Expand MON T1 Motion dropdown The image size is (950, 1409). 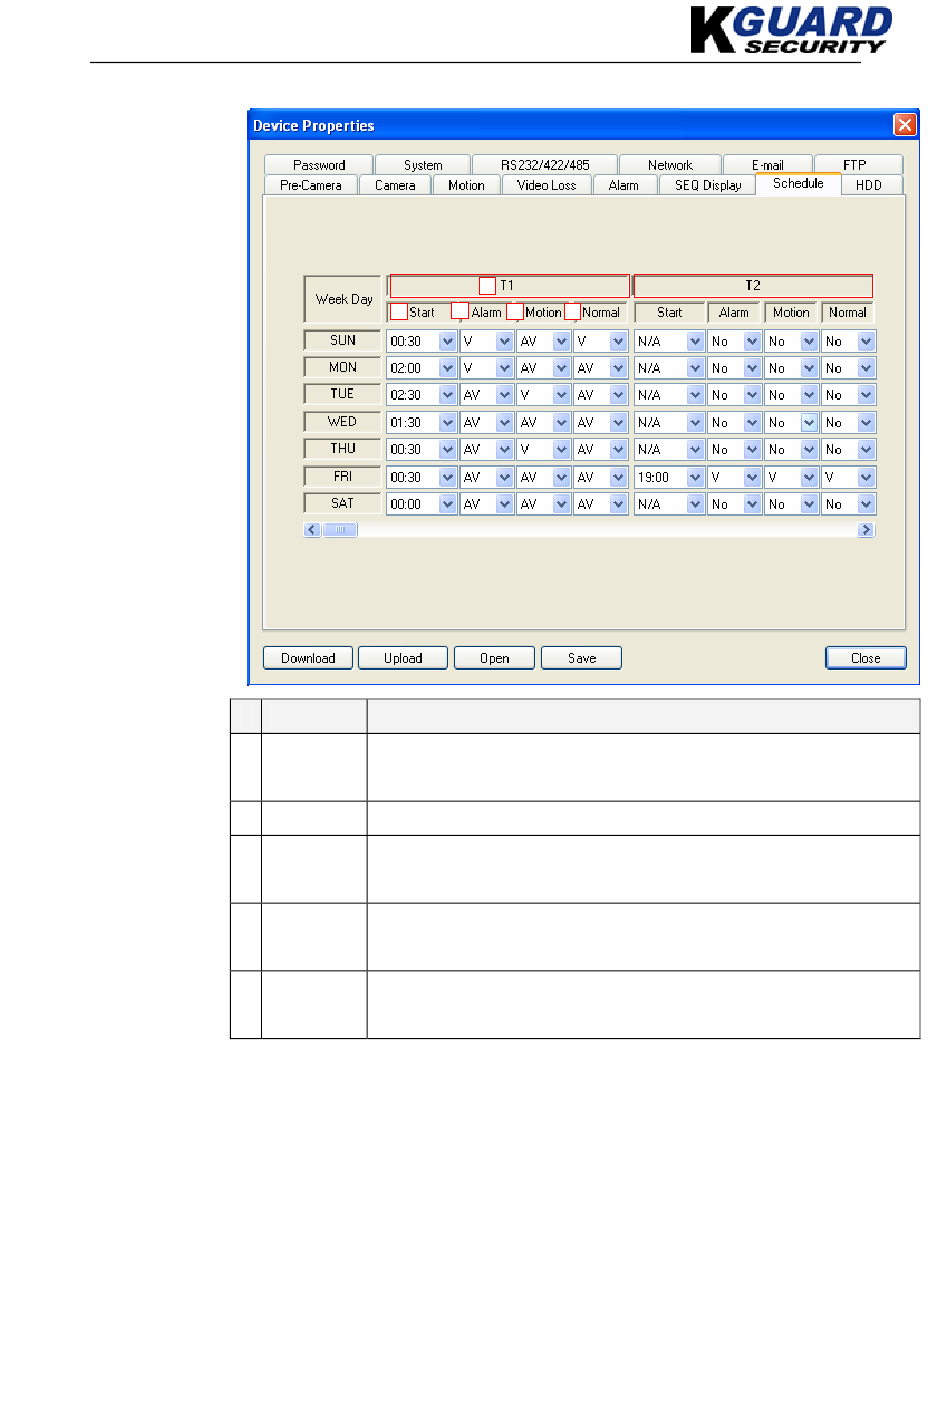(x=561, y=368)
